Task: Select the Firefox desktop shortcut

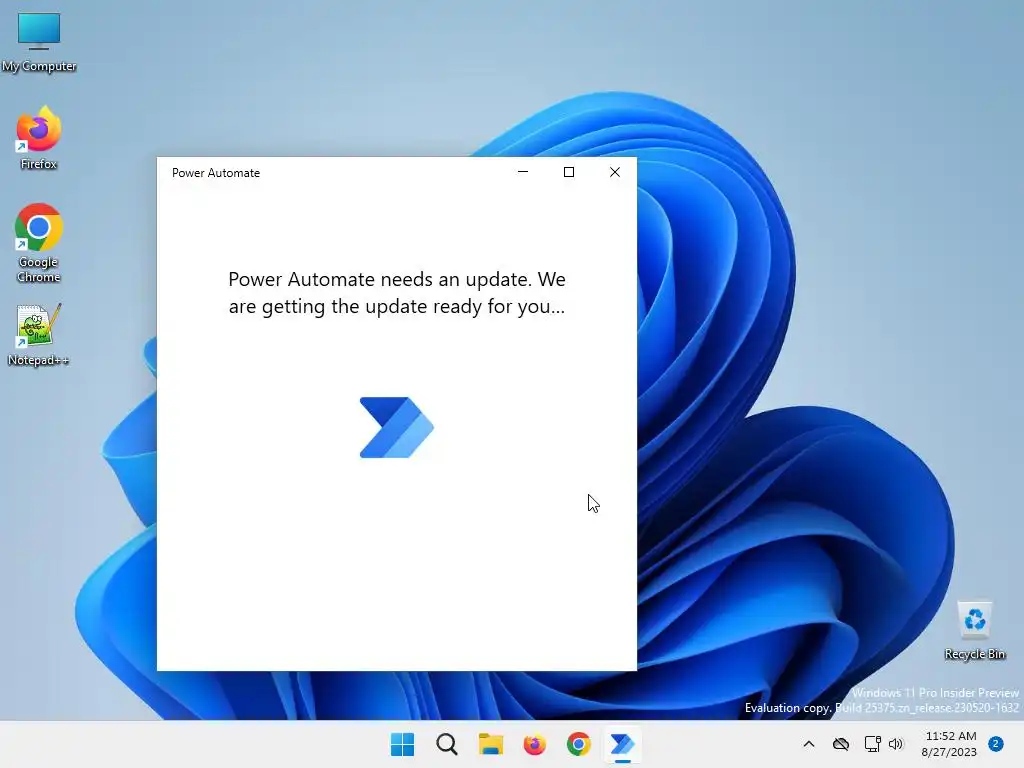Action: [39, 138]
